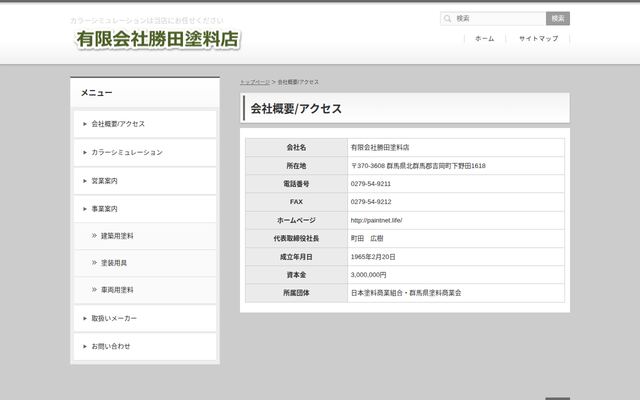640x400 pixels.
Task: Click the triangle arrow beside お問い合わせ
Action: (x=85, y=347)
